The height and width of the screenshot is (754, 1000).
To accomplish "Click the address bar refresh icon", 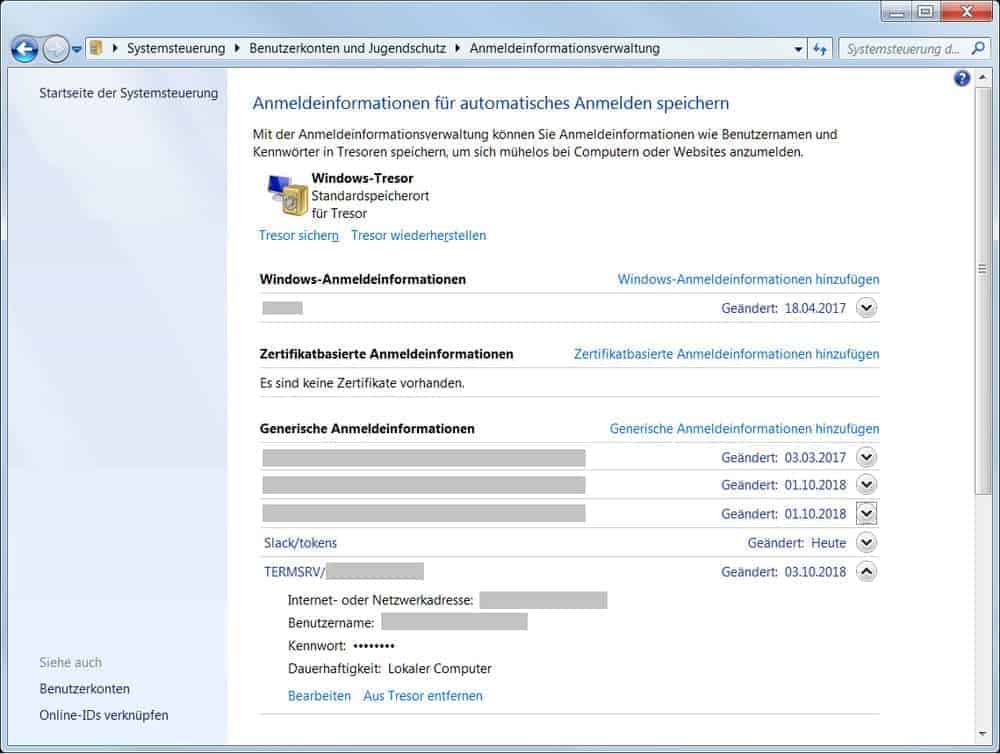I will pyautogui.click(x=820, y=48).
